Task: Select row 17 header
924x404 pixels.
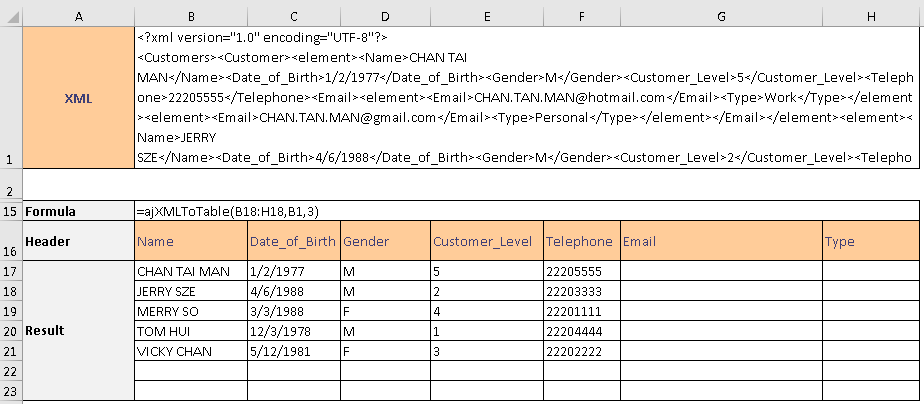Action: coord(11,271)
